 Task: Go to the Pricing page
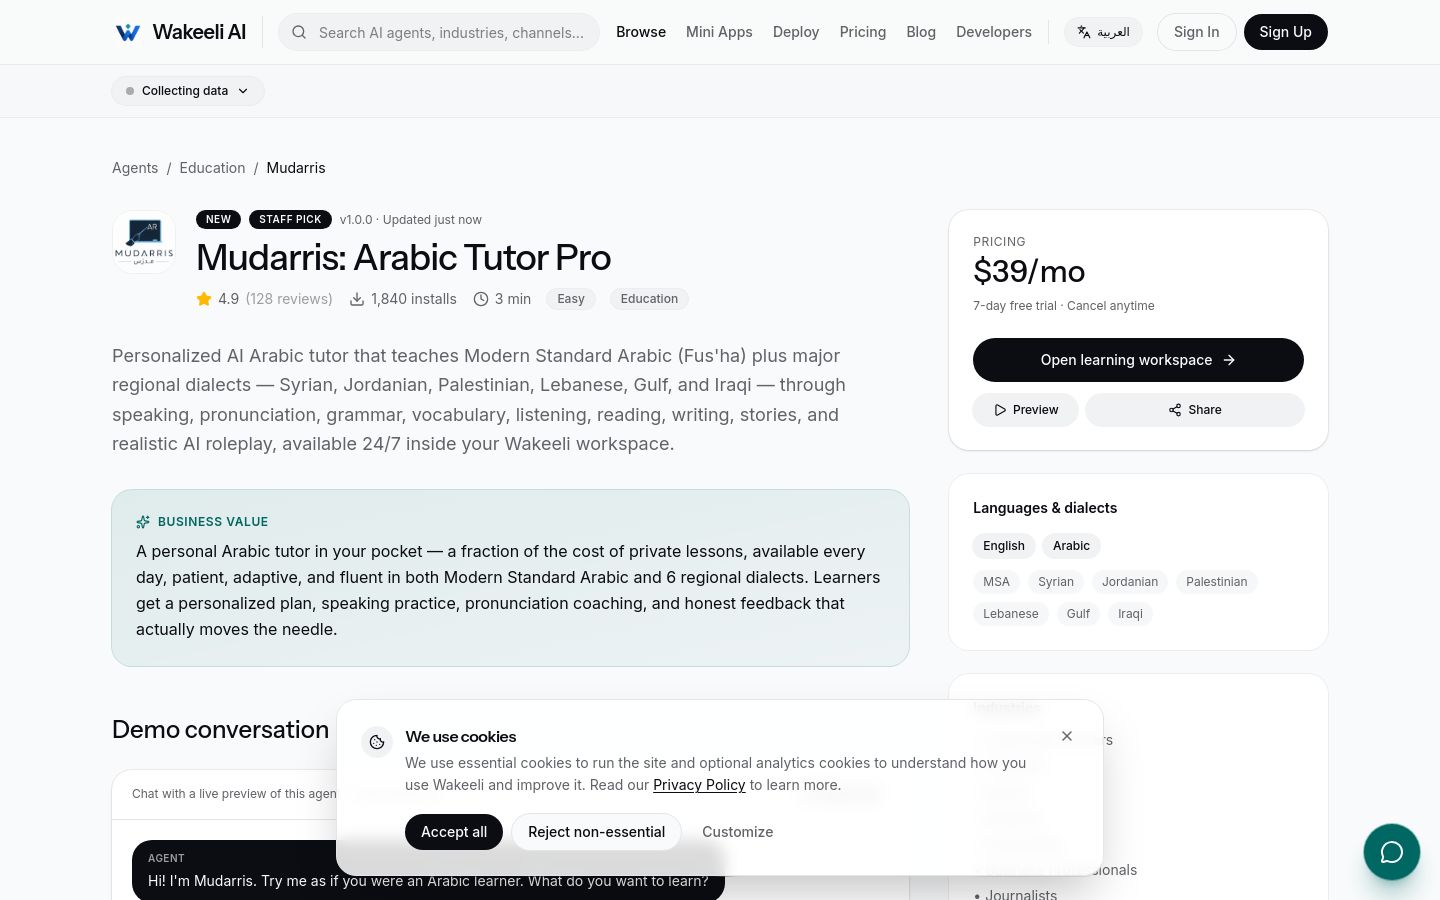(862, 32)
